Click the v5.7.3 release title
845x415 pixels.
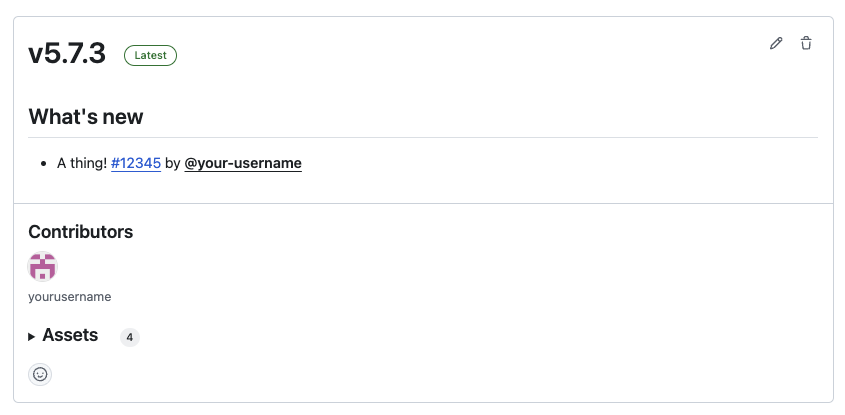coord(67,54)
